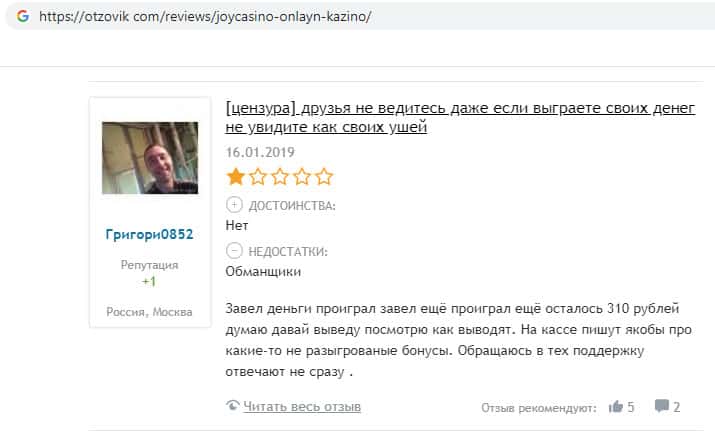Click the first filled orange star
This screenshot has width=715, height=436.
[236, 176]
